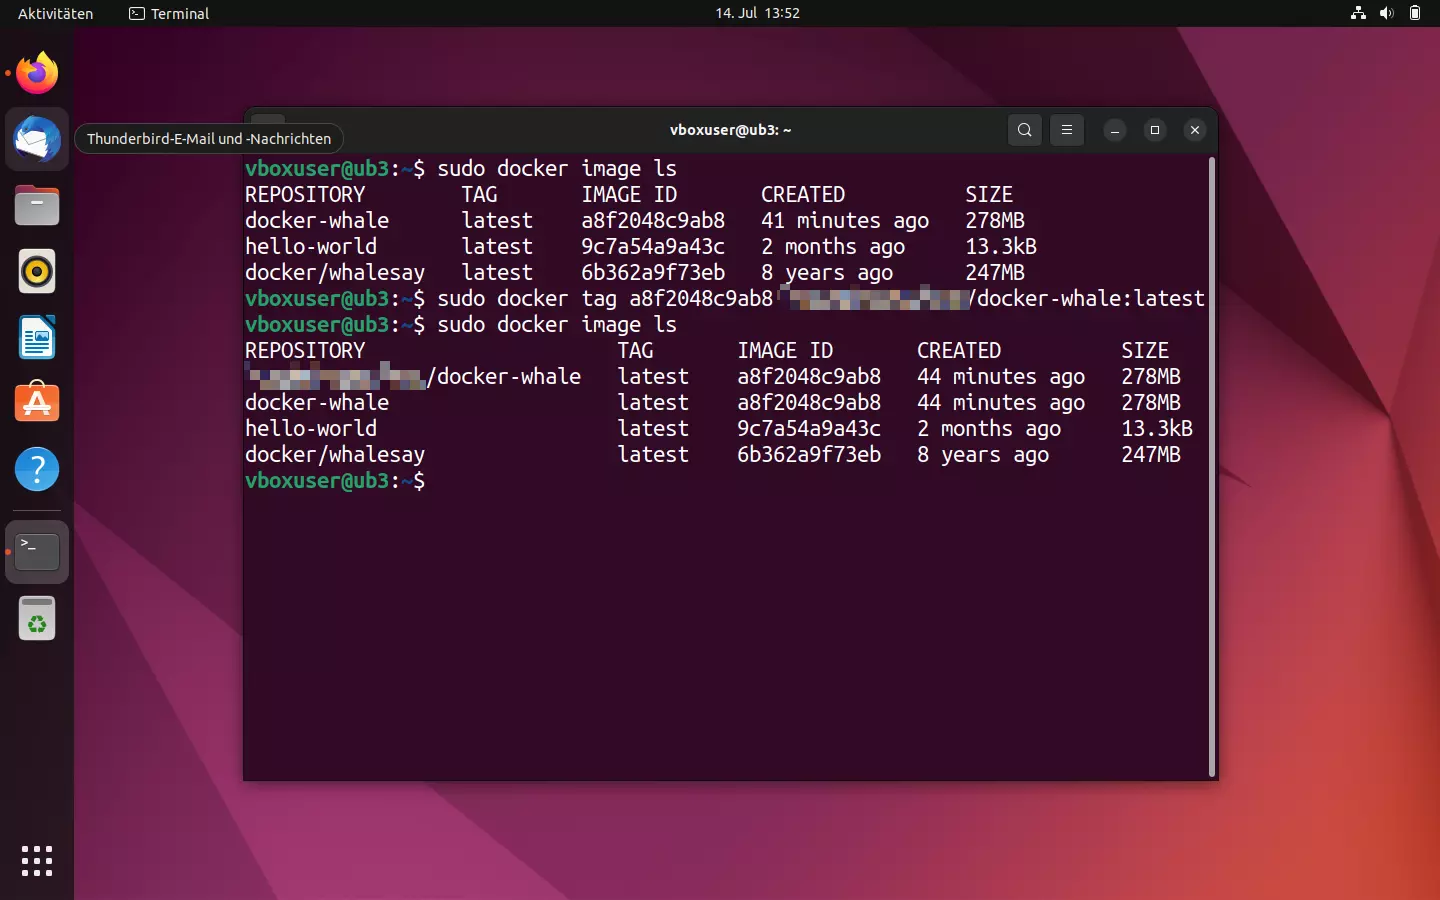
Task: Select the running Terminal in the dock
Action: click(36, 551)
